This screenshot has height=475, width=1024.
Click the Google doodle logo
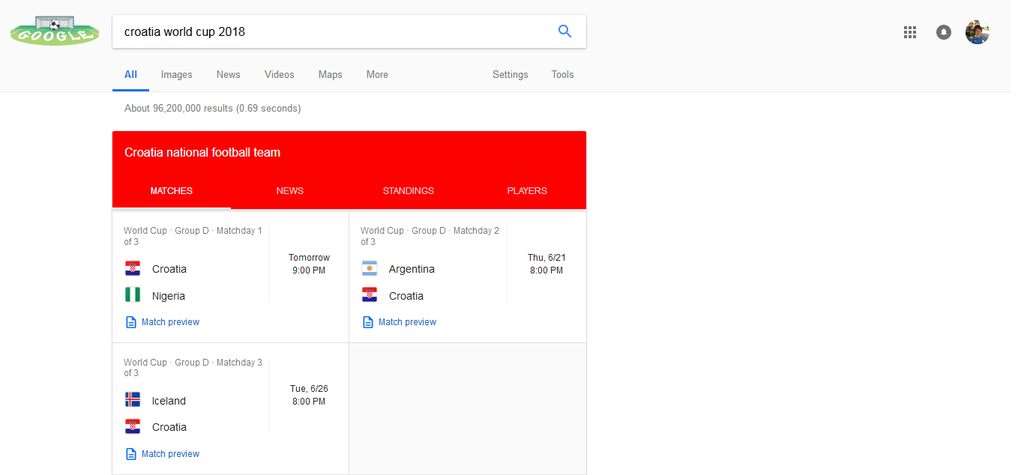54,31
